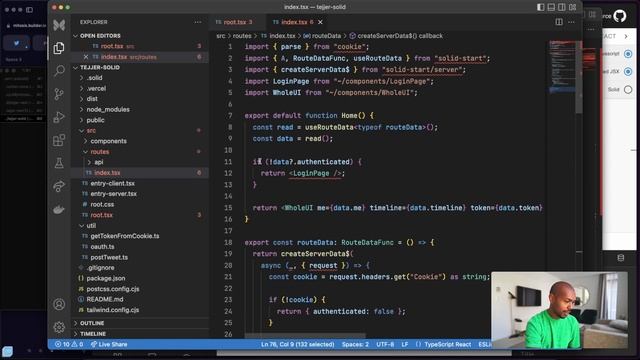Open entry-client.tsx file
Viewport: 640px width, 360px height.
click(x=113, y=184)
